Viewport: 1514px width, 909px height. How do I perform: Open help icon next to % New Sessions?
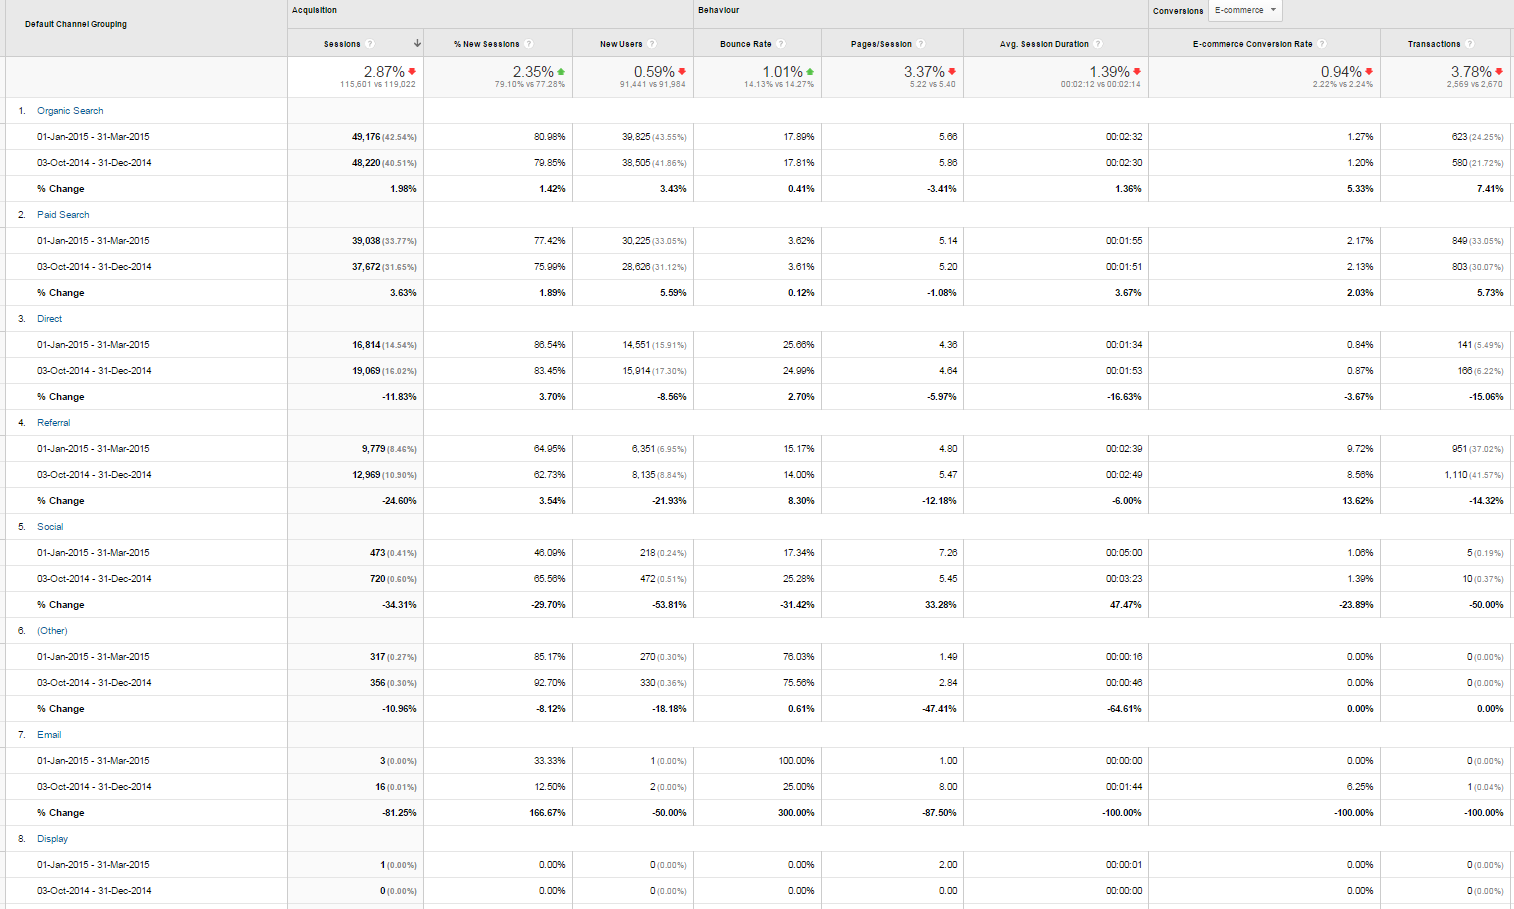(529, 44)
